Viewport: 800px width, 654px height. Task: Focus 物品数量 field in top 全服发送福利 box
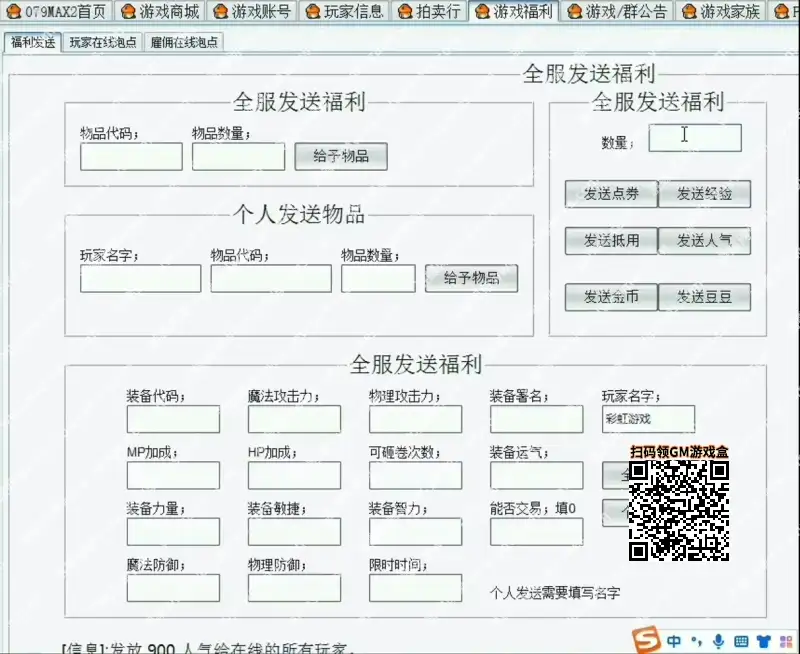pyautogui.click(x=238, y=157)
